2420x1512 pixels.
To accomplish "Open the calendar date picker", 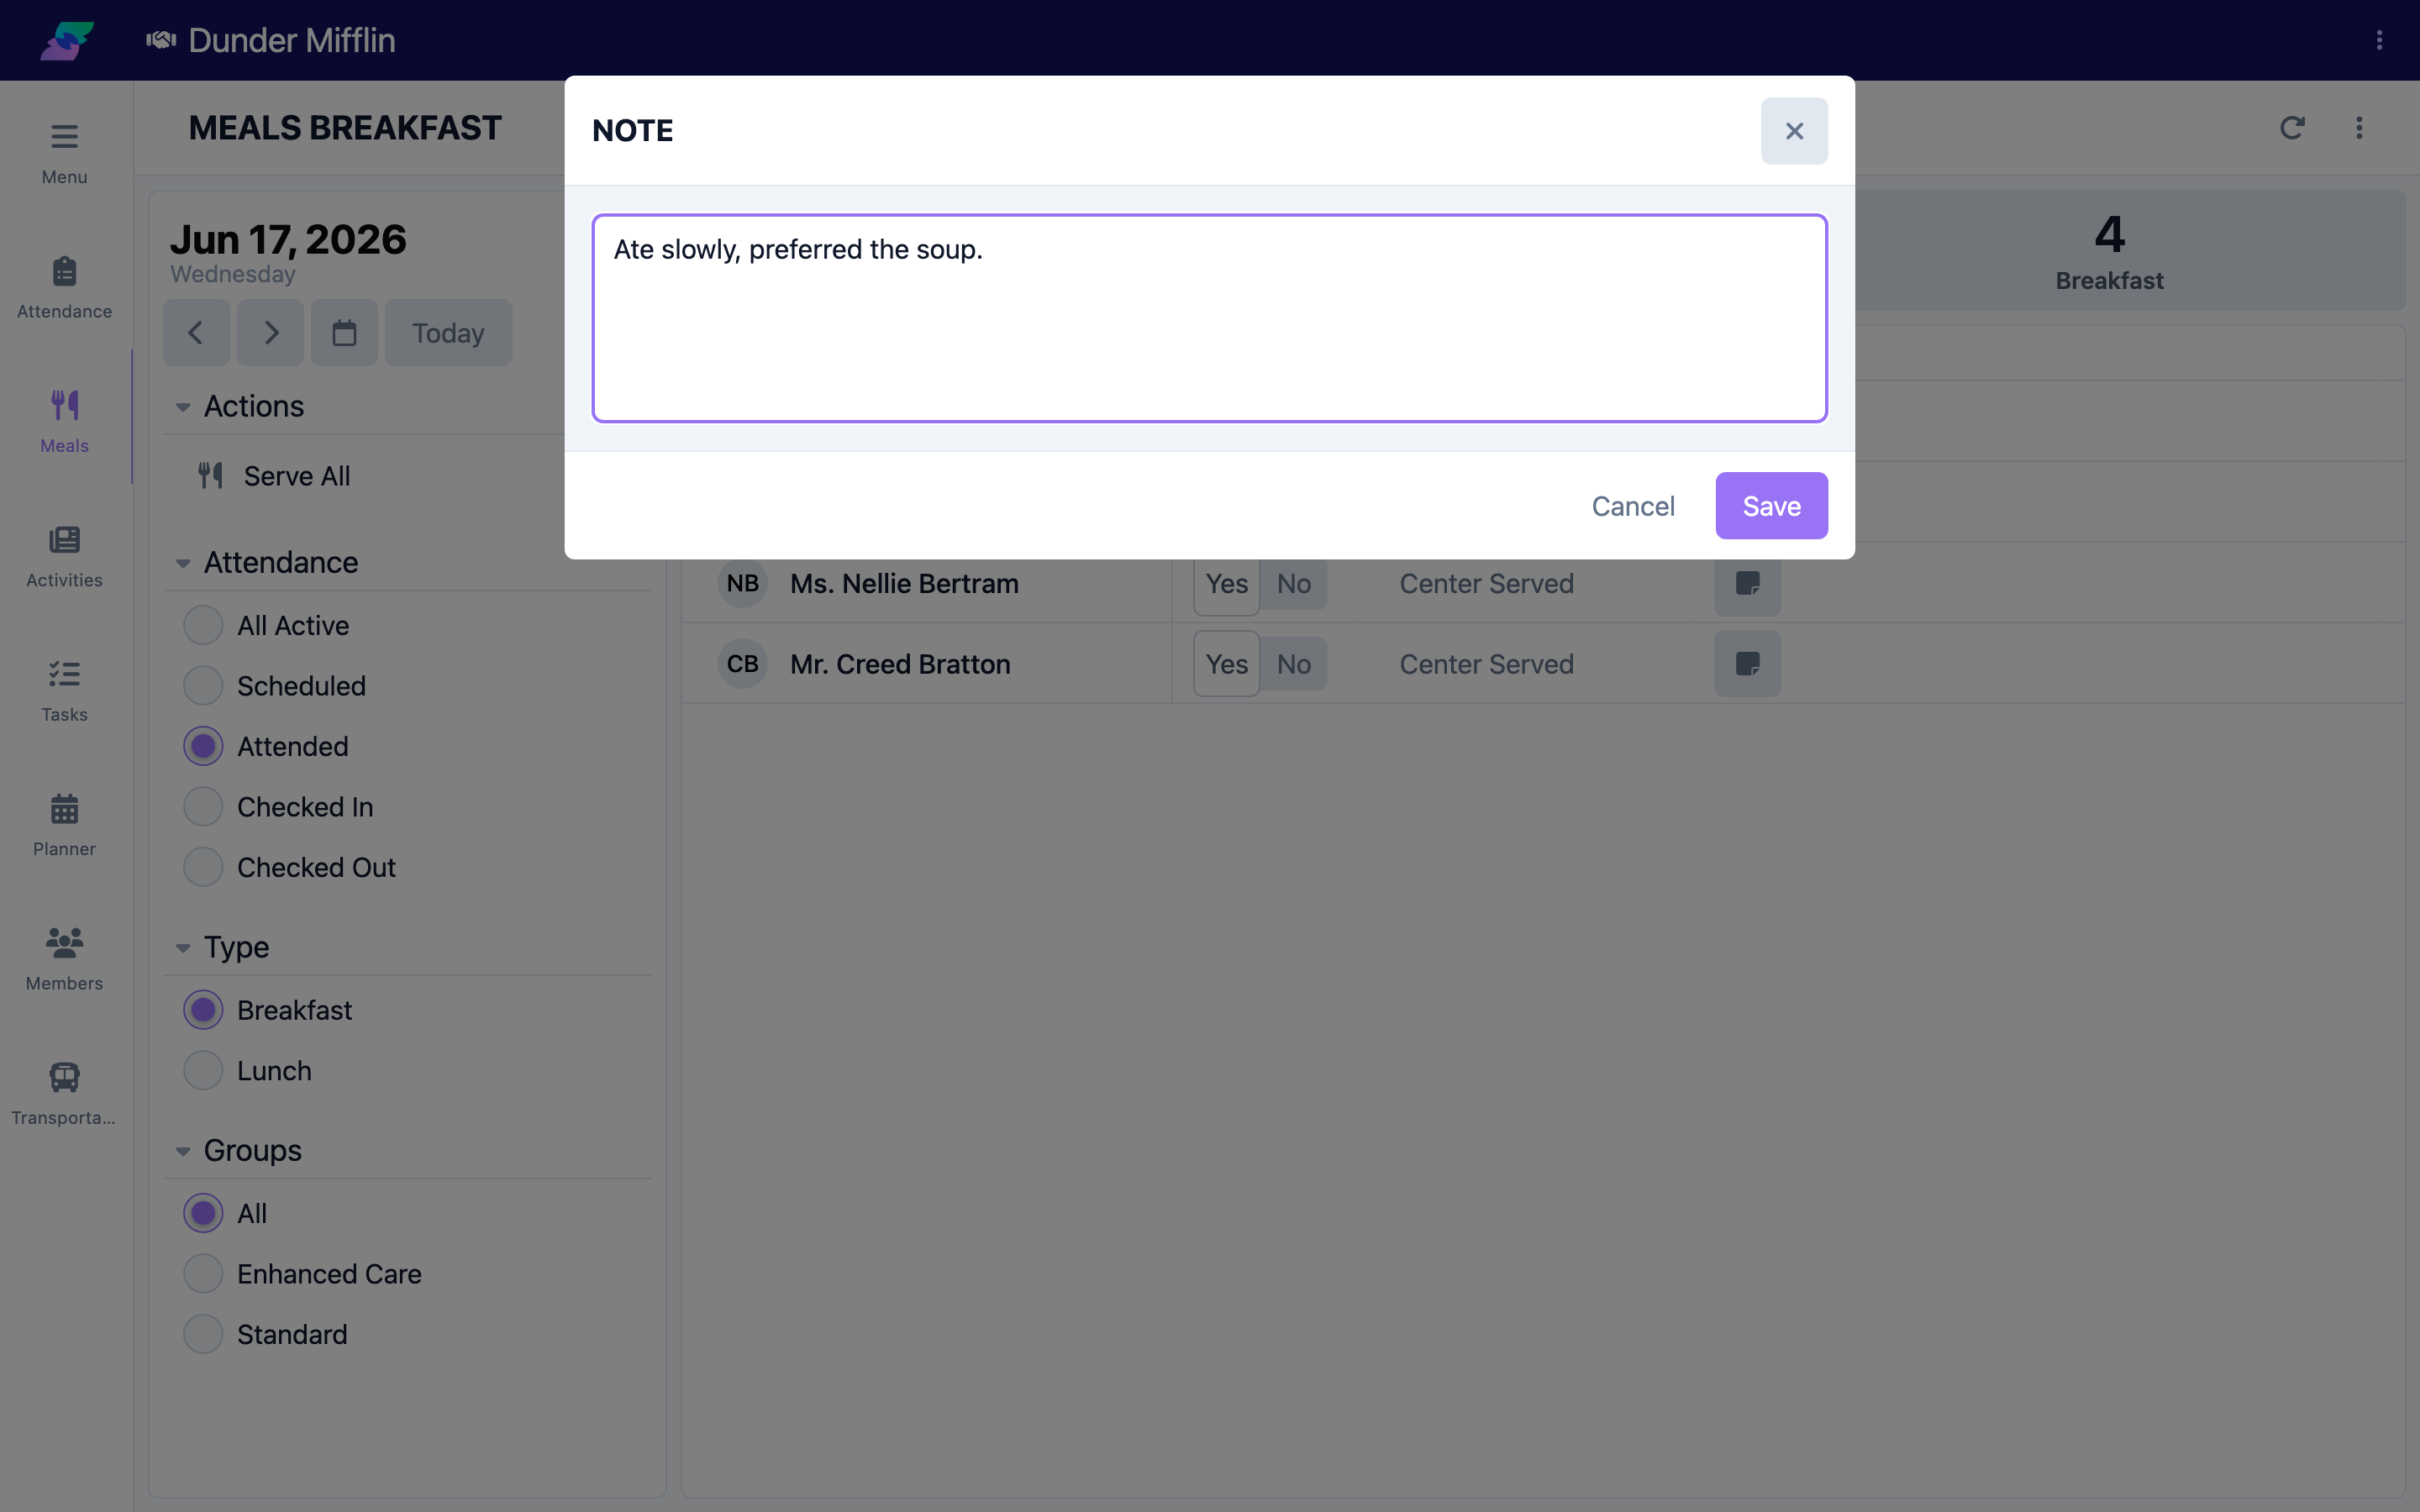I will tap(344, 333).
